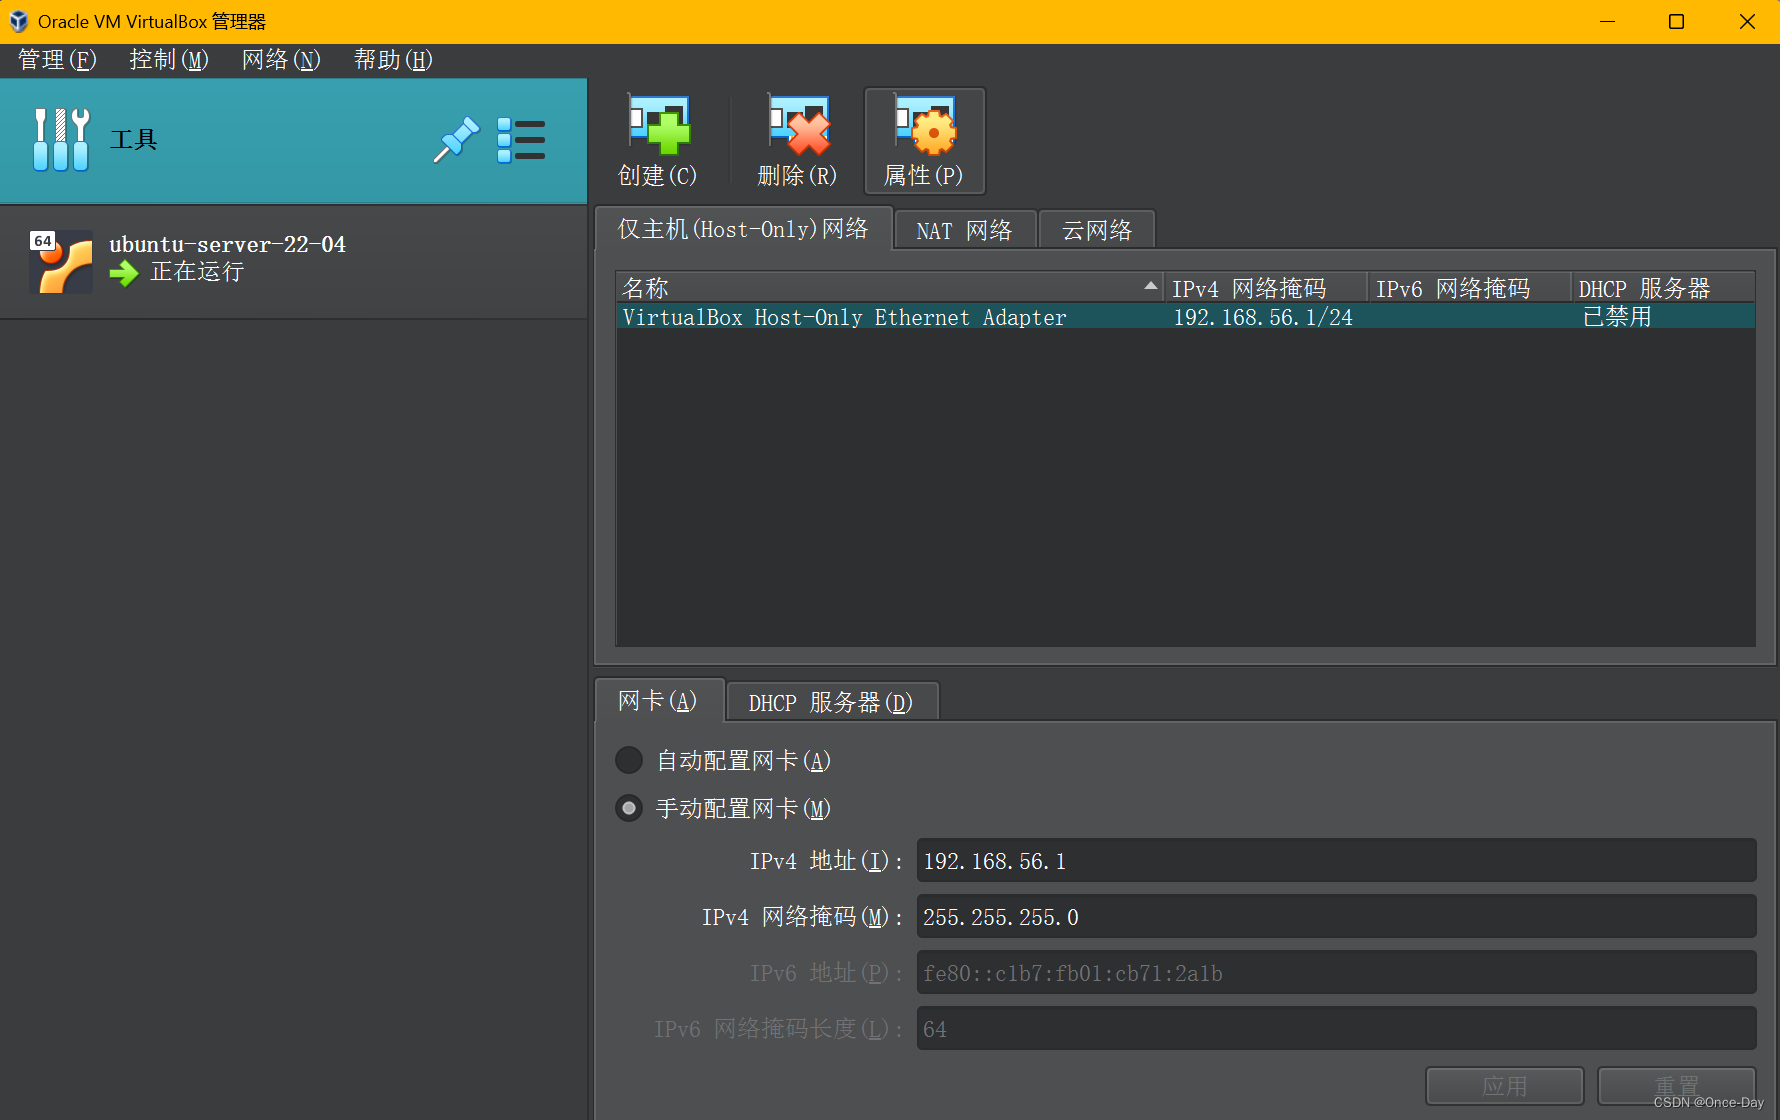The width and height of the screenshot is (1780, 1120).
Task: Click the IPv4 网络掩码 column header
Action: pyautogui.click(x=1265, y=288)
